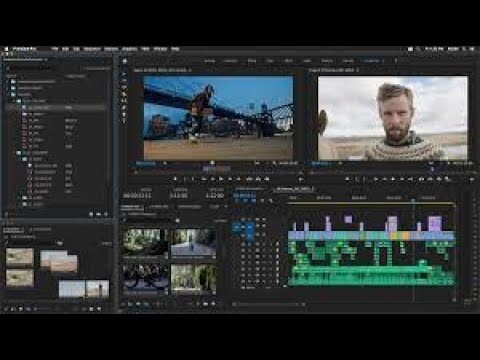Click the Insert button in Source monitor

(249, 179)
